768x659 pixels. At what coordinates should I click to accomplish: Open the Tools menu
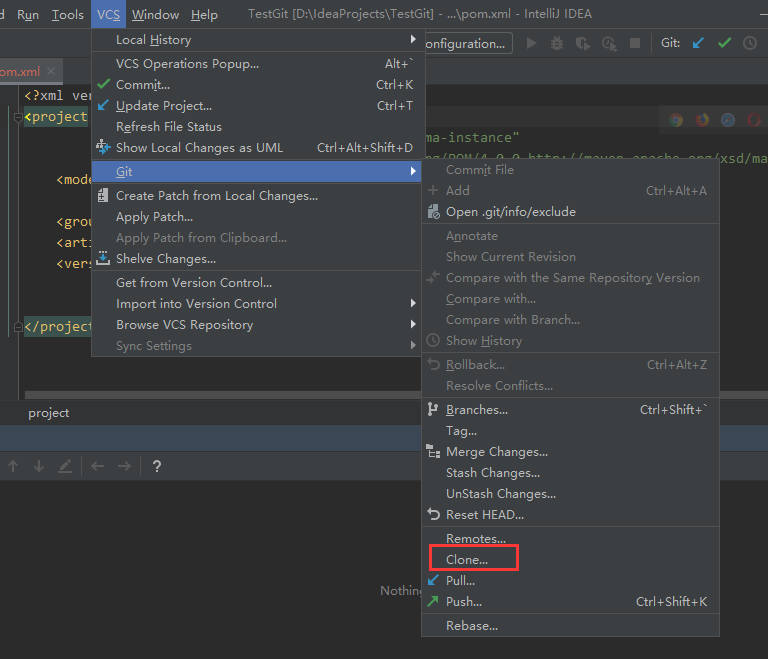coord(68,15)
